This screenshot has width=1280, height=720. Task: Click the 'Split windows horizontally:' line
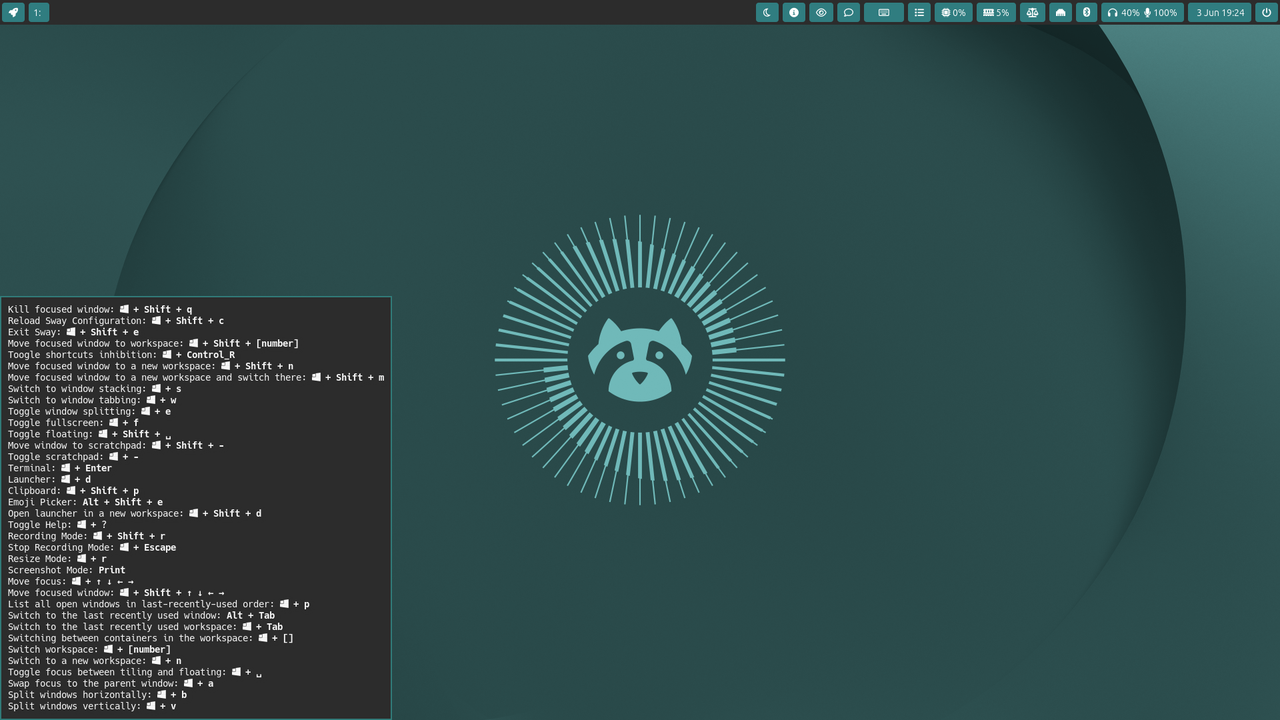click(x=97, y=695)
